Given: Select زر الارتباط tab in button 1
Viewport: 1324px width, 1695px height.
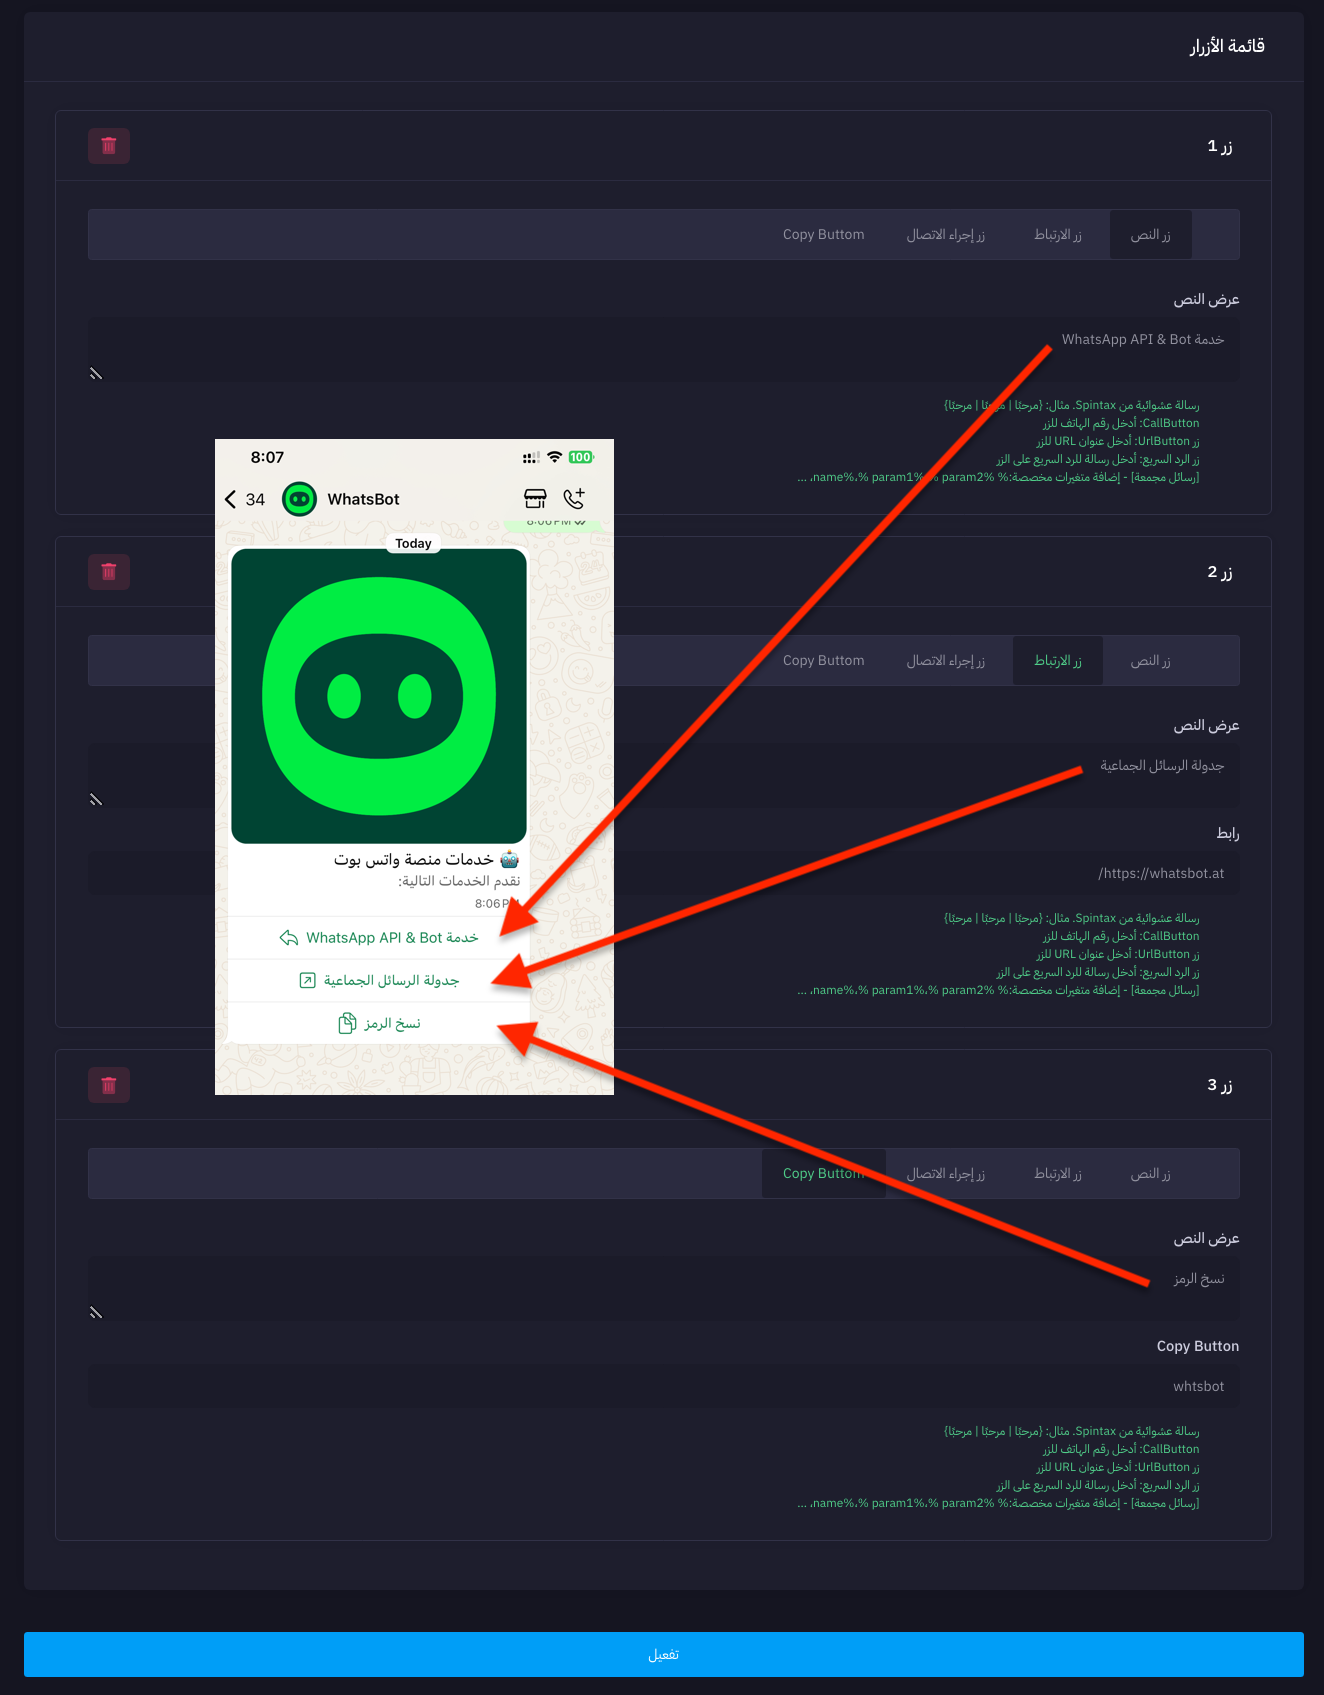Looking at the screenshot, I should point(1057,235).
